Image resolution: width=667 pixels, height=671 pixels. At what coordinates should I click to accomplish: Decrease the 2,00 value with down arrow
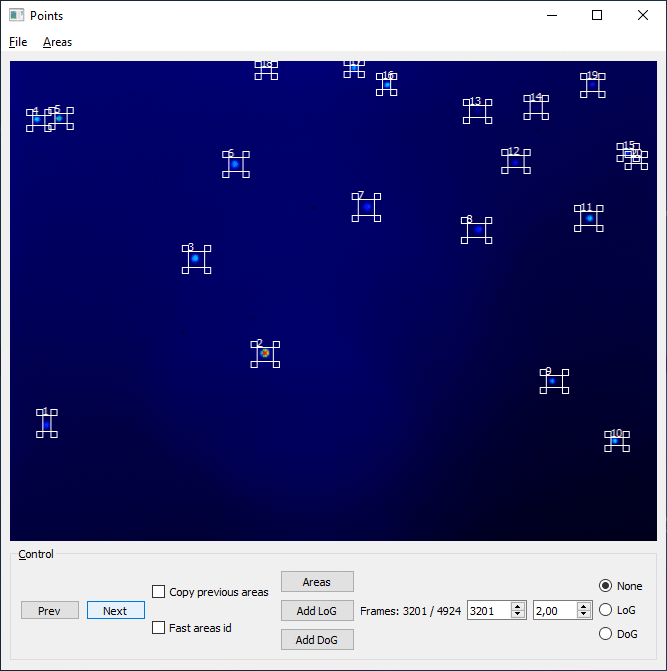tap(584, 614)
